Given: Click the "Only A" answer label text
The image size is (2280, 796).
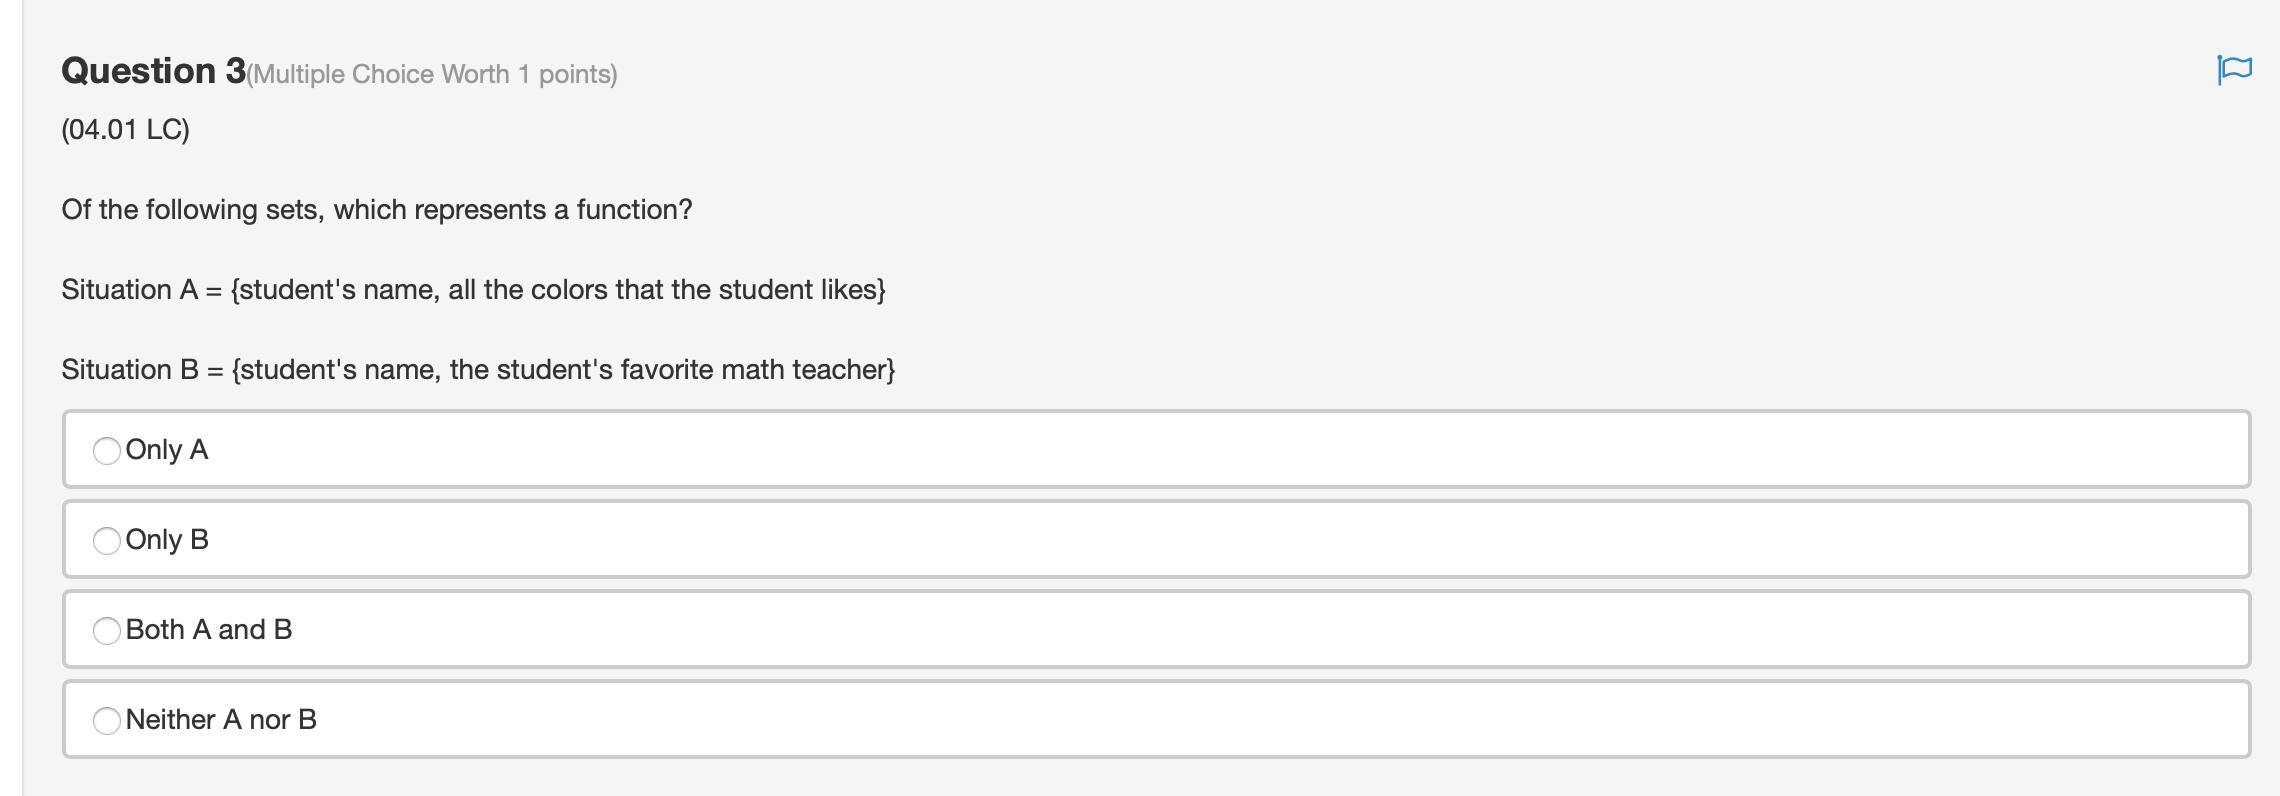Looking at the screenshot, I should coord(167,450).
